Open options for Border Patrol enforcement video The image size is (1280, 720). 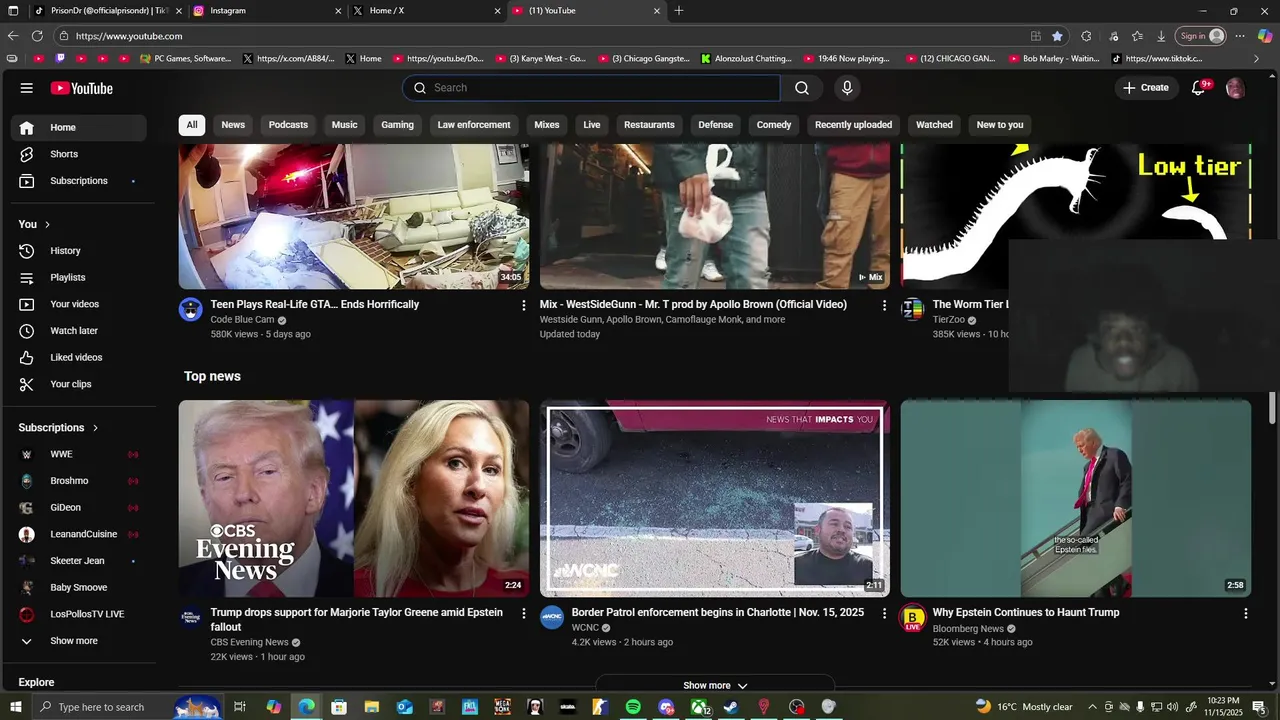point(884,613)
